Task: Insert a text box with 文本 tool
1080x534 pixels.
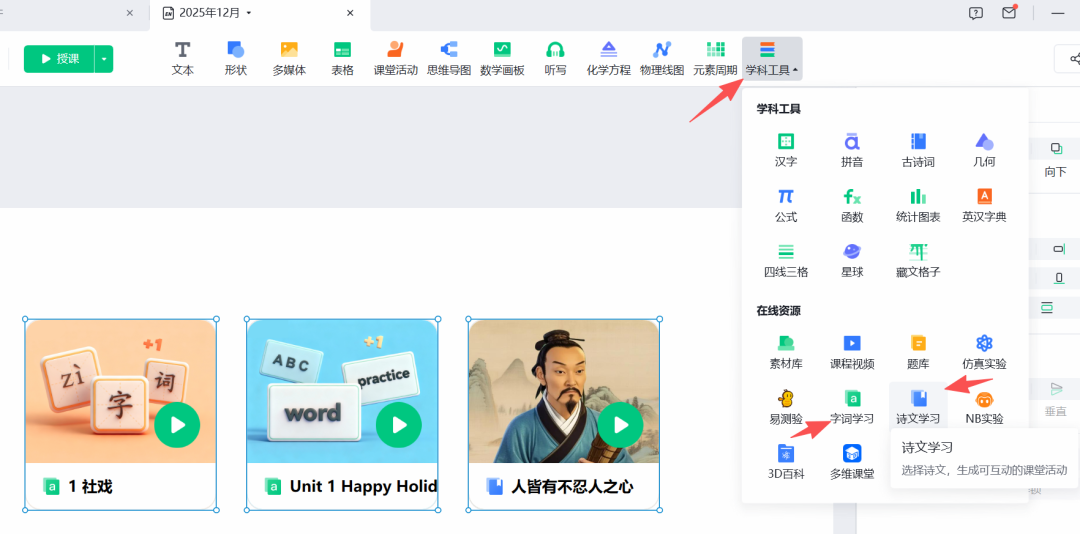Action: click(183, 59)
